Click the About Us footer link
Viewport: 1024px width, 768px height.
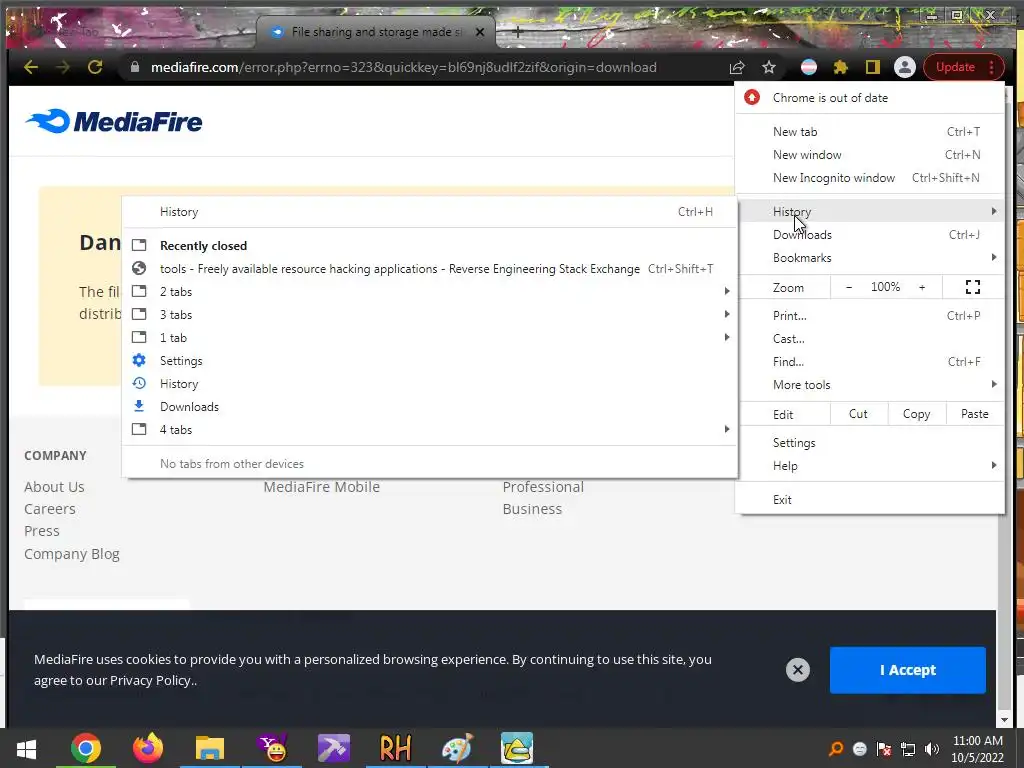54,487
